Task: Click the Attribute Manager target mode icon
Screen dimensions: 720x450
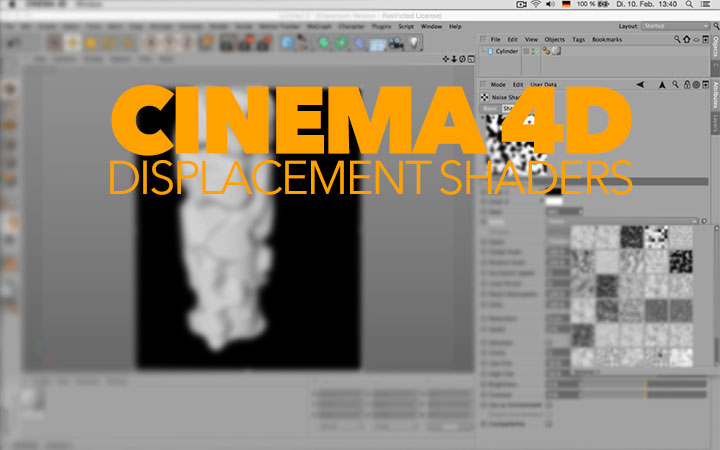Action: tap(696, 84)
